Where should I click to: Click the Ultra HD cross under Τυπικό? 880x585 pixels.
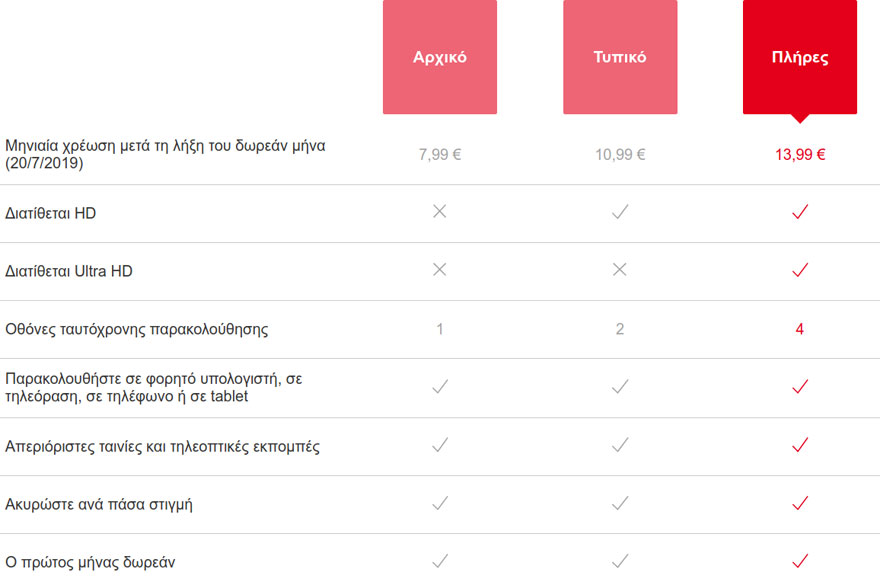pyautogui.click(x=620, y=270)
